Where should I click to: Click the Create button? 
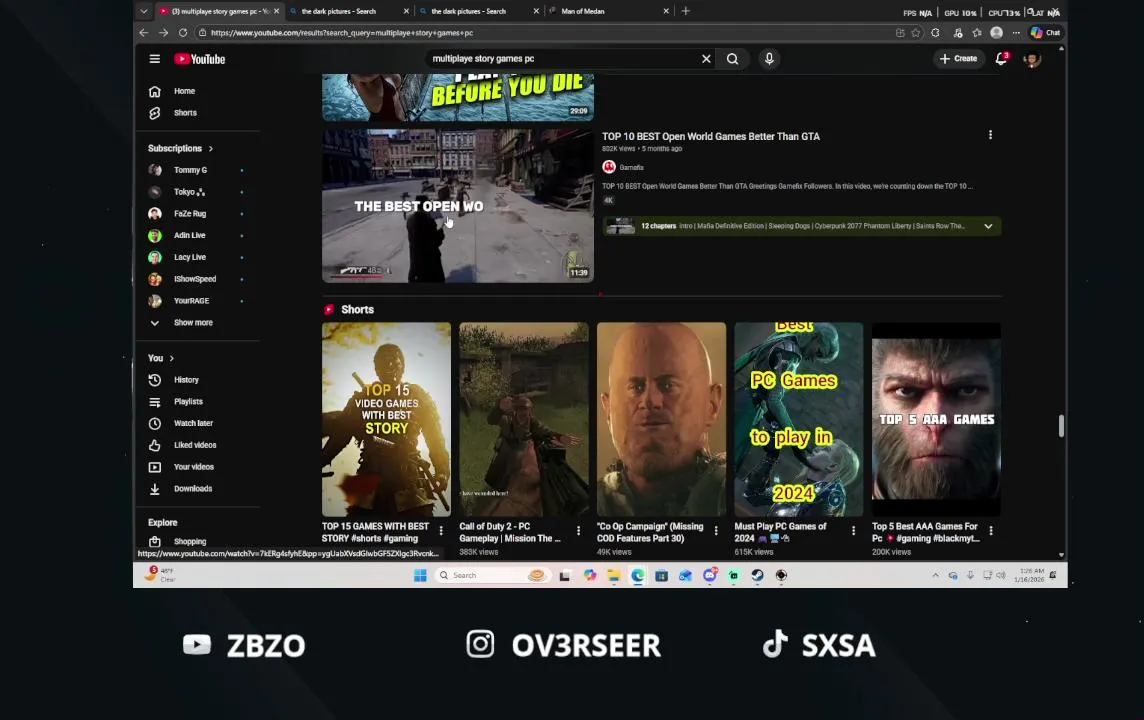pos(959,59)
